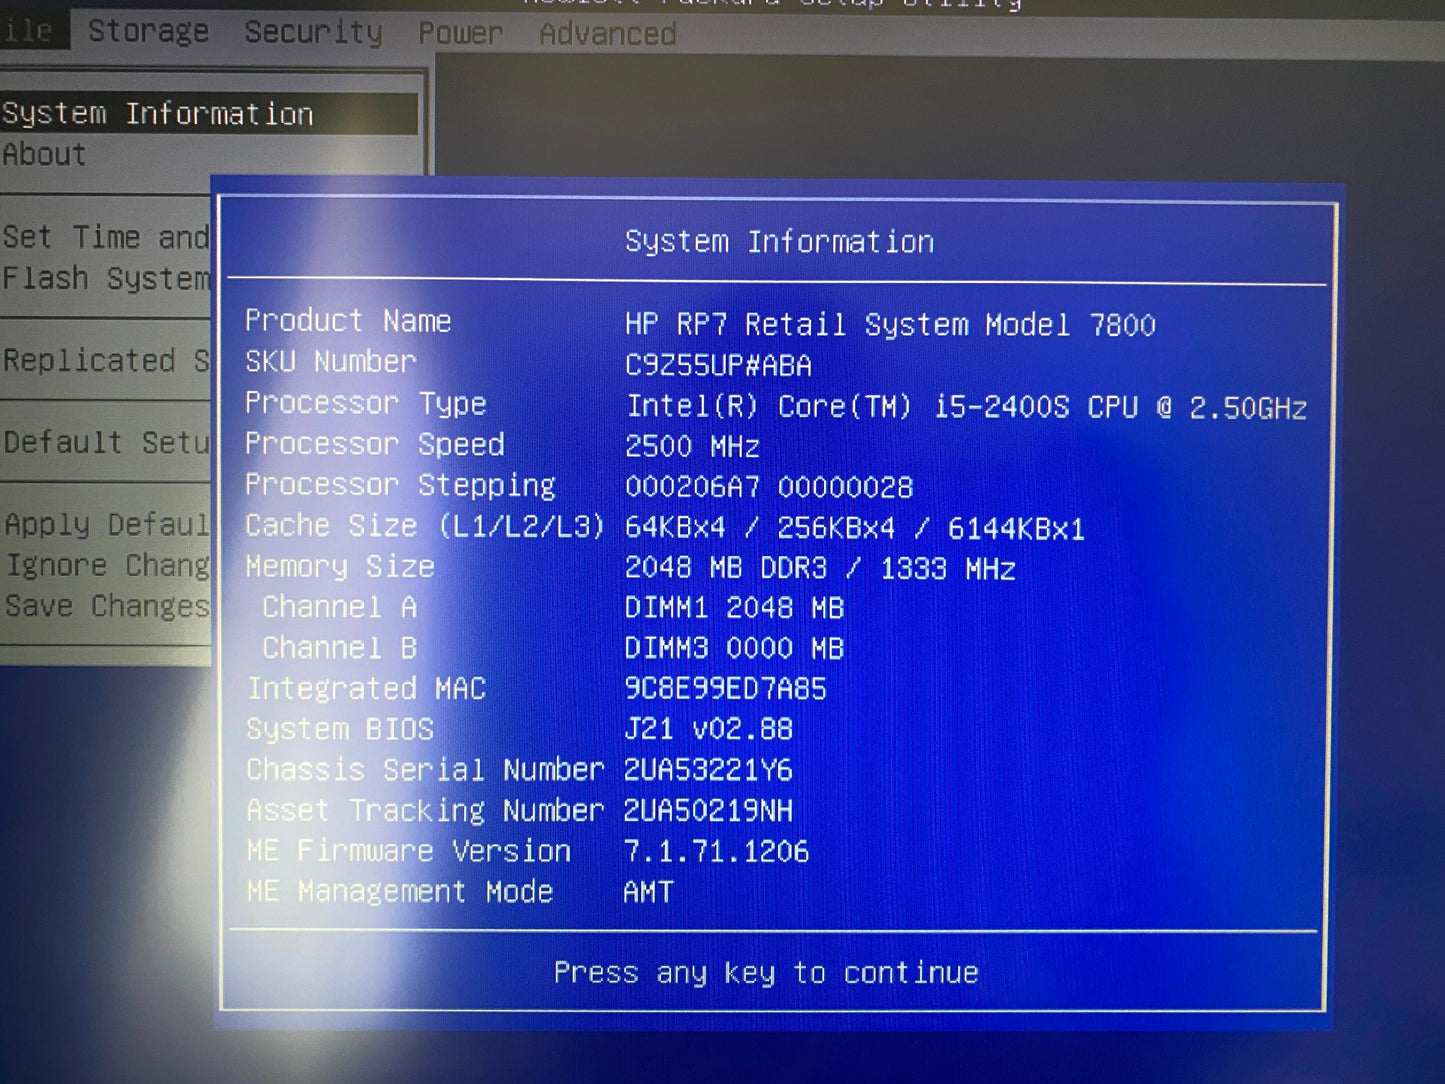This screenshot has width=1445, height=1084.
Task: Click the AMT management mode value
Action: pos(648,892)
